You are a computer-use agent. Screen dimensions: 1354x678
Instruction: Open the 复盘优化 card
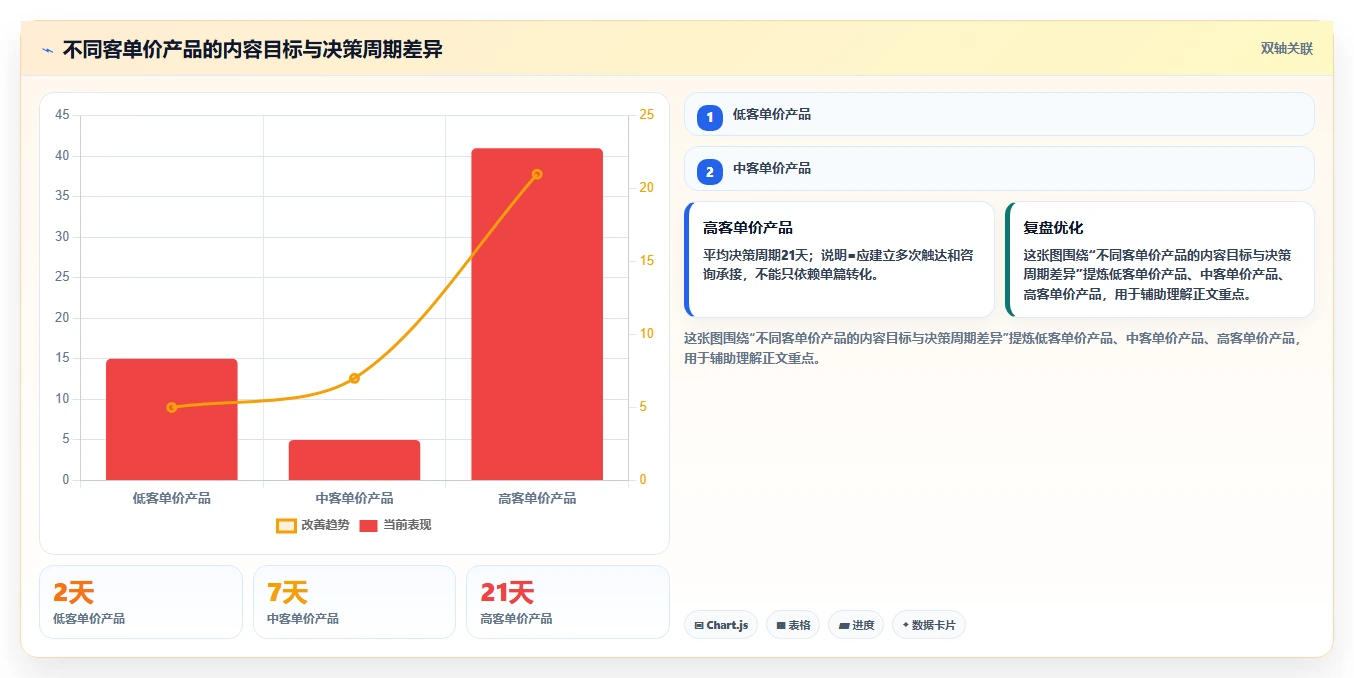[x=1160, y=259]
